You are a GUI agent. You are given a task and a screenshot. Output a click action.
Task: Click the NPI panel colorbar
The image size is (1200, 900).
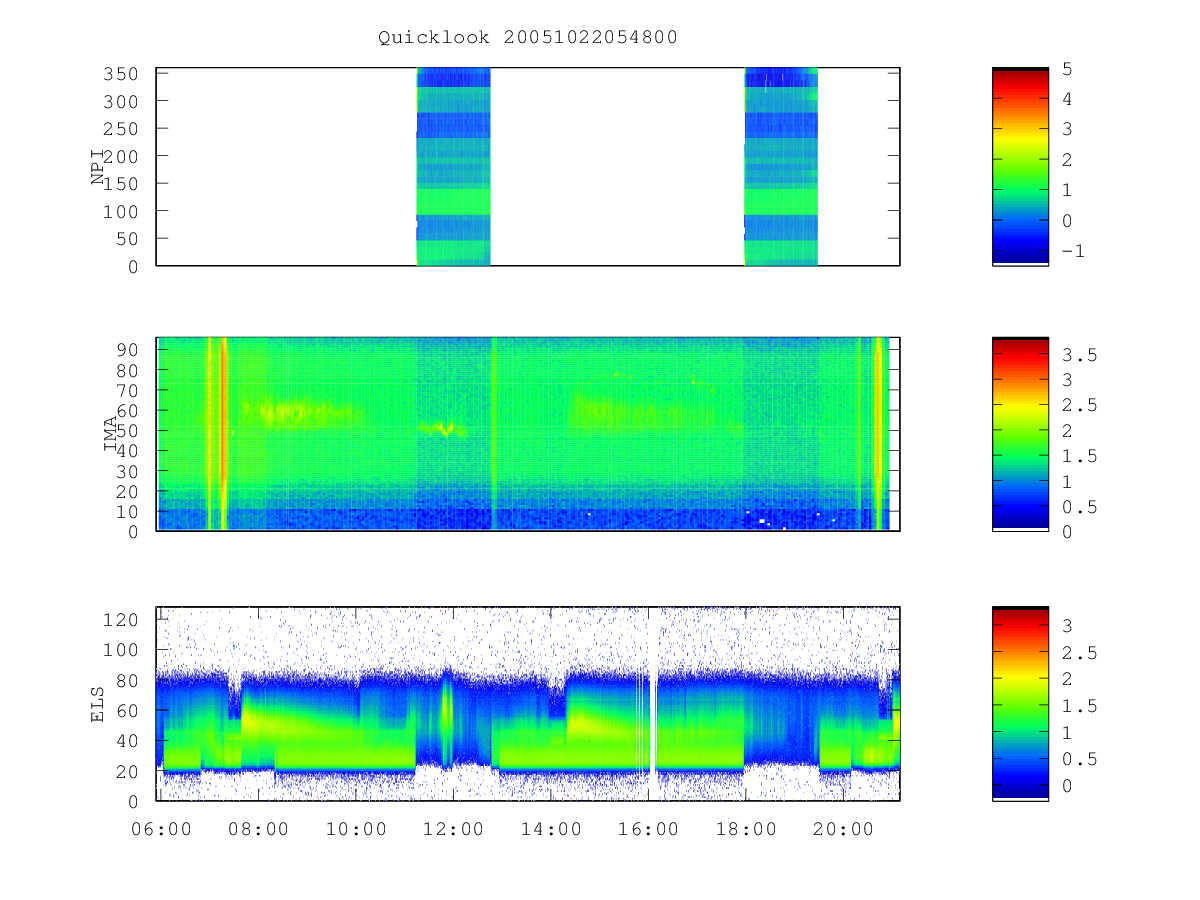coord(1020,166)
